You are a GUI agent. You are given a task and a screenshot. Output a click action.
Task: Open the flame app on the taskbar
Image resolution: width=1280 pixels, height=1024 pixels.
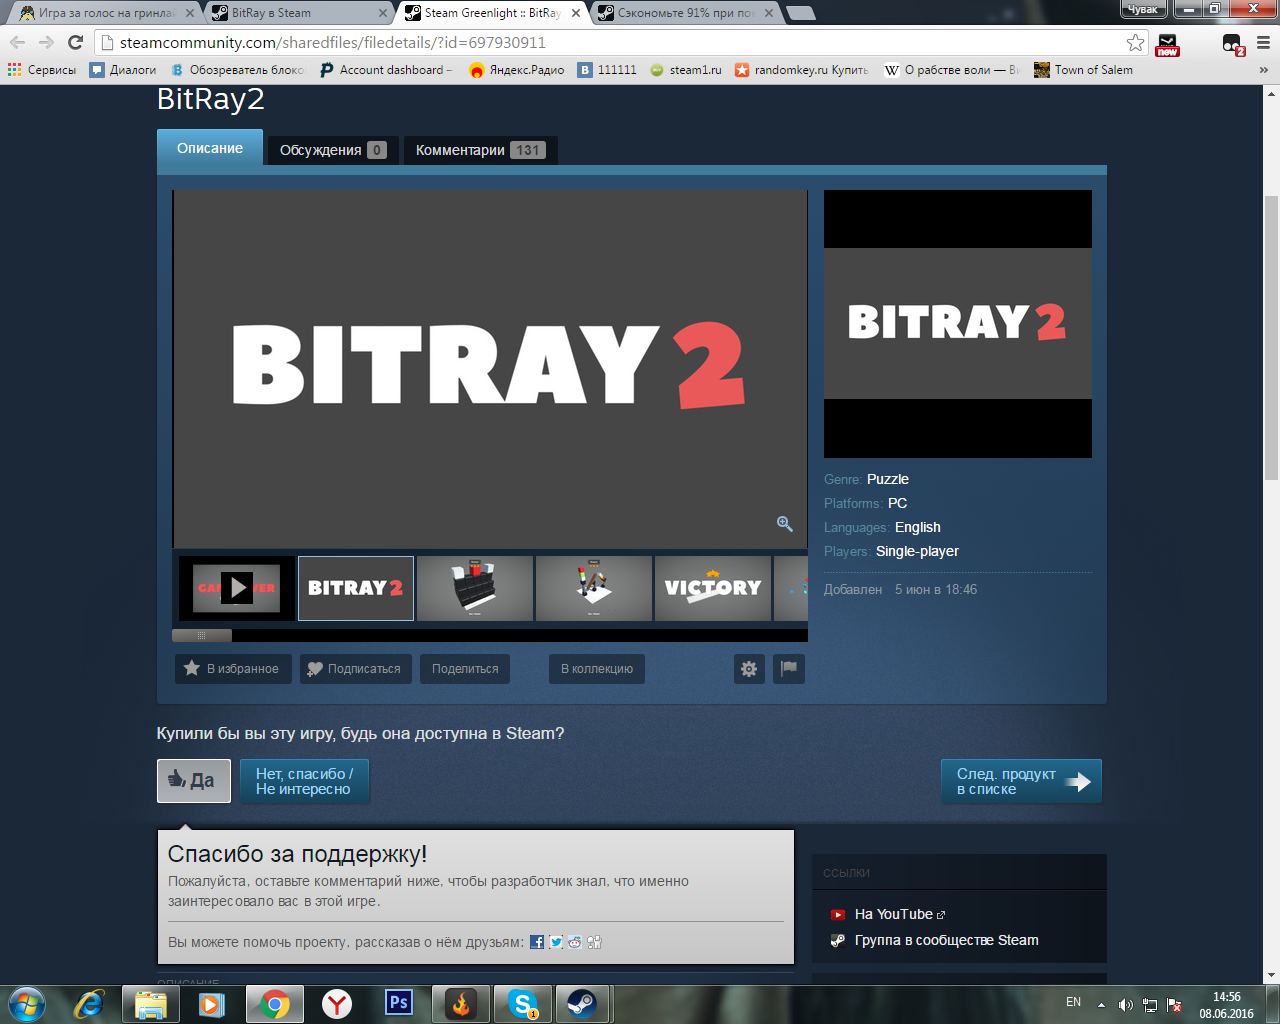point(461,1004)
